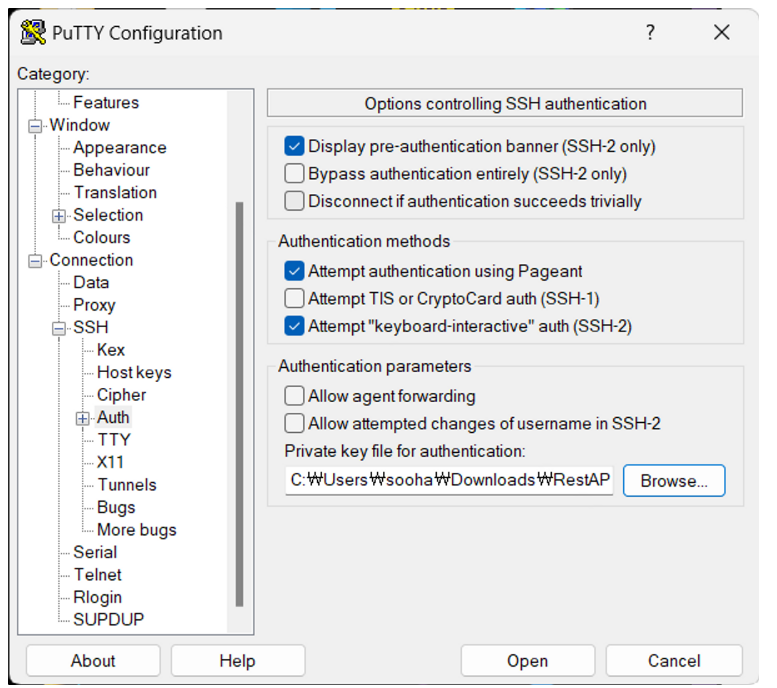This screenshot has height=688, width=777.
Task: Enable Allow attempted changes of username
Action: [x=294, y=424]
